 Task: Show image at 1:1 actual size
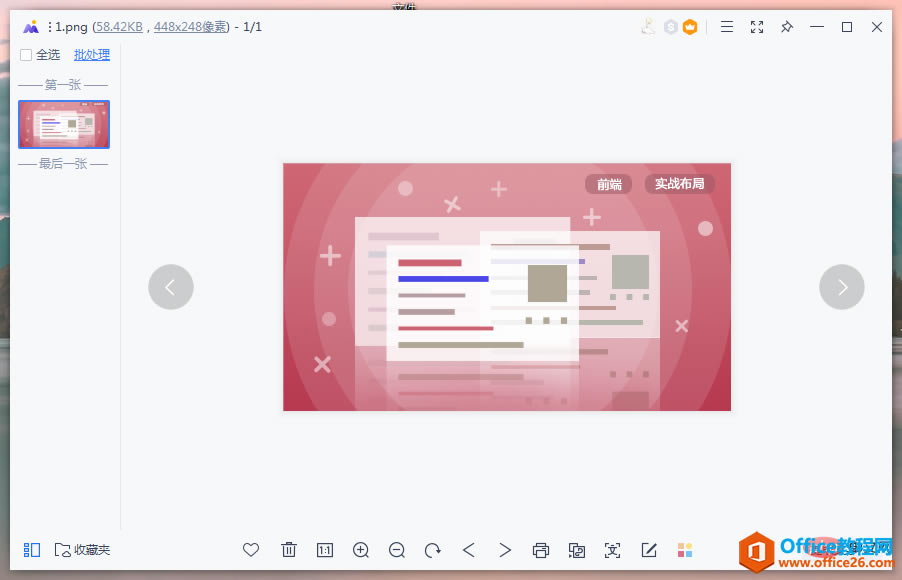324,550
